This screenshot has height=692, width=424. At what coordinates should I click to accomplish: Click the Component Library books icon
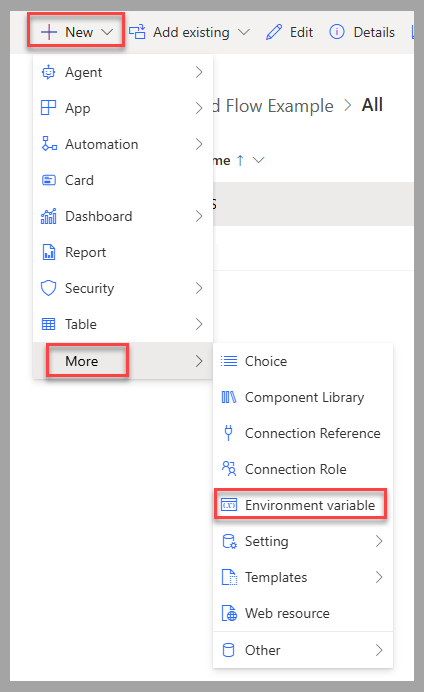click(x=229, y=397)
